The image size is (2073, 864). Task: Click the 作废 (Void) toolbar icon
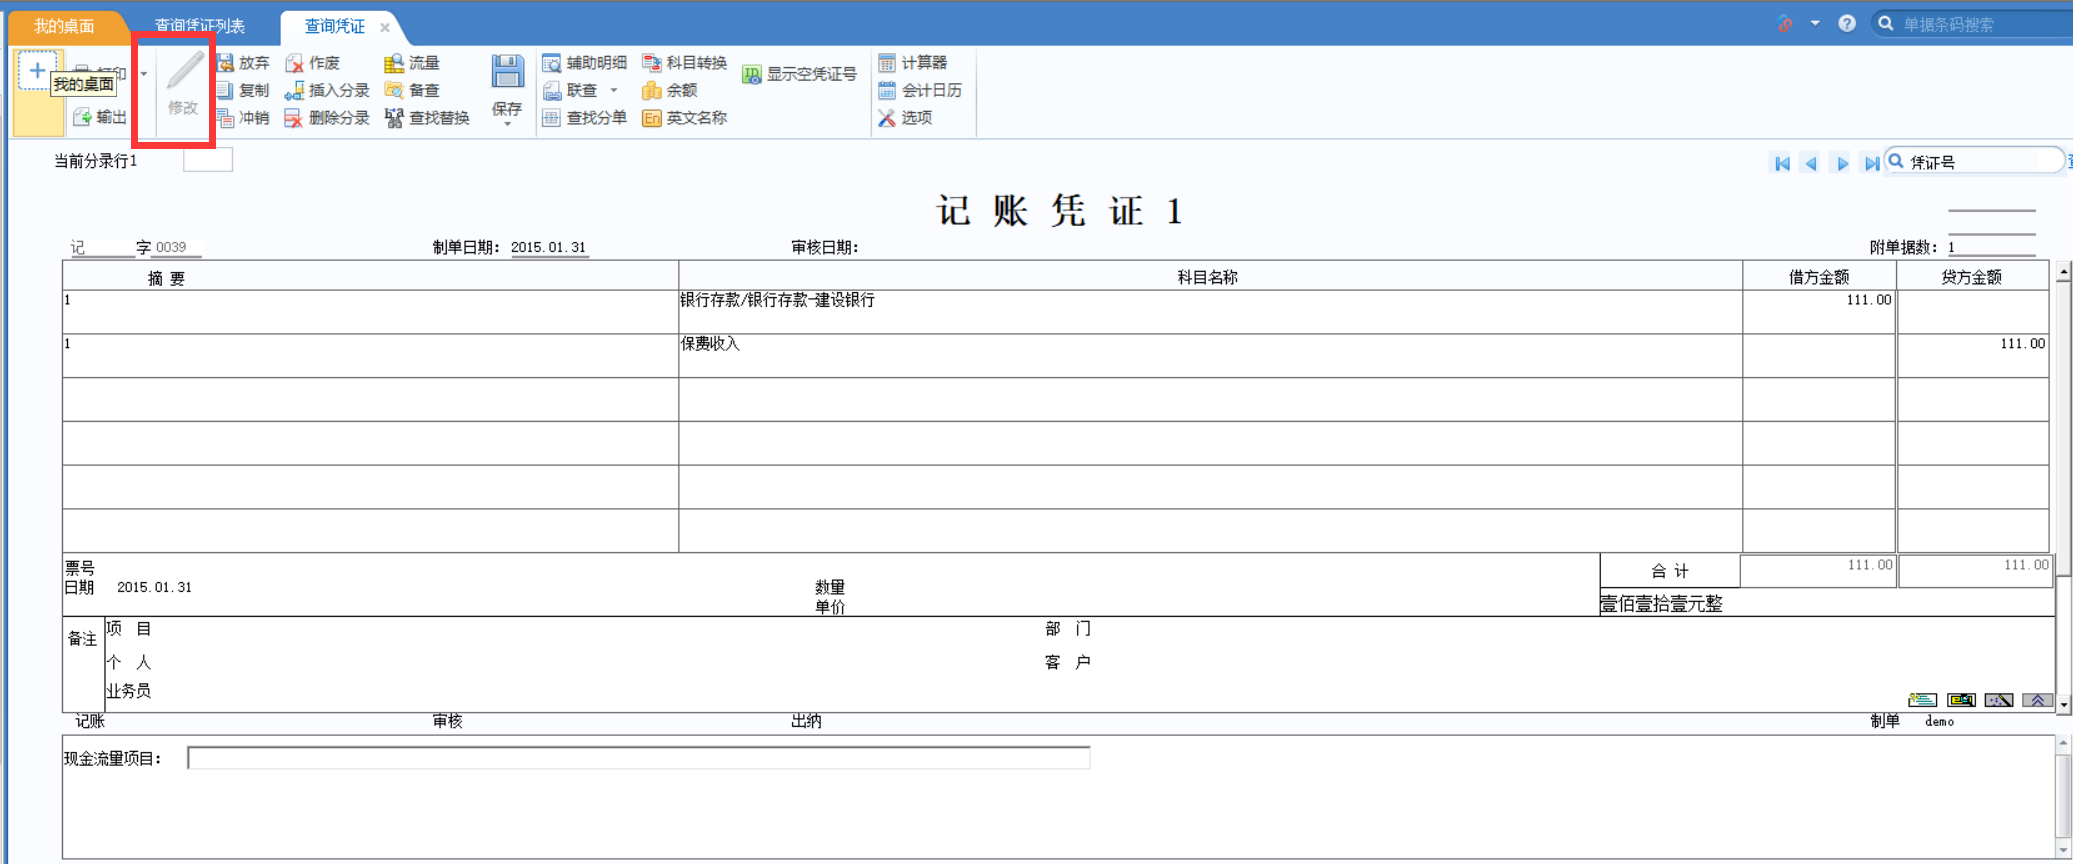[294, 63]
